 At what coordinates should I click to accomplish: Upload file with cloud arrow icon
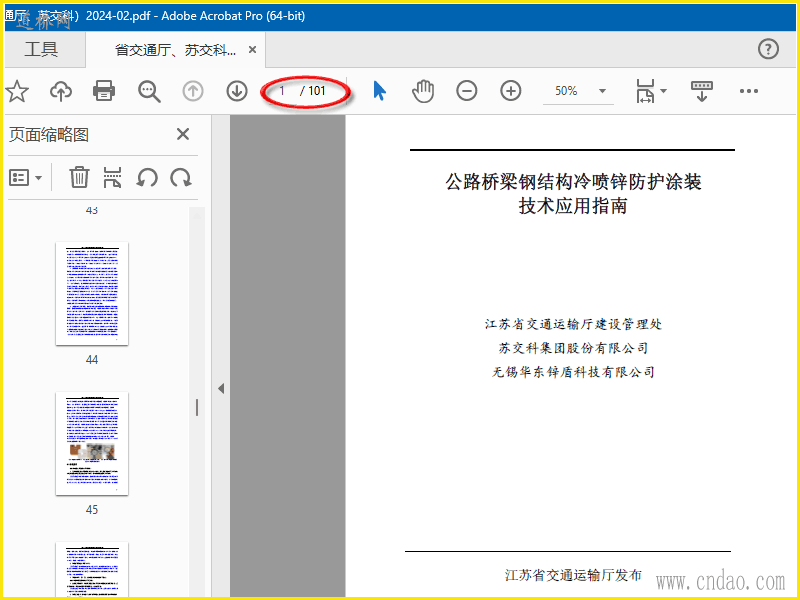(61, 91)
